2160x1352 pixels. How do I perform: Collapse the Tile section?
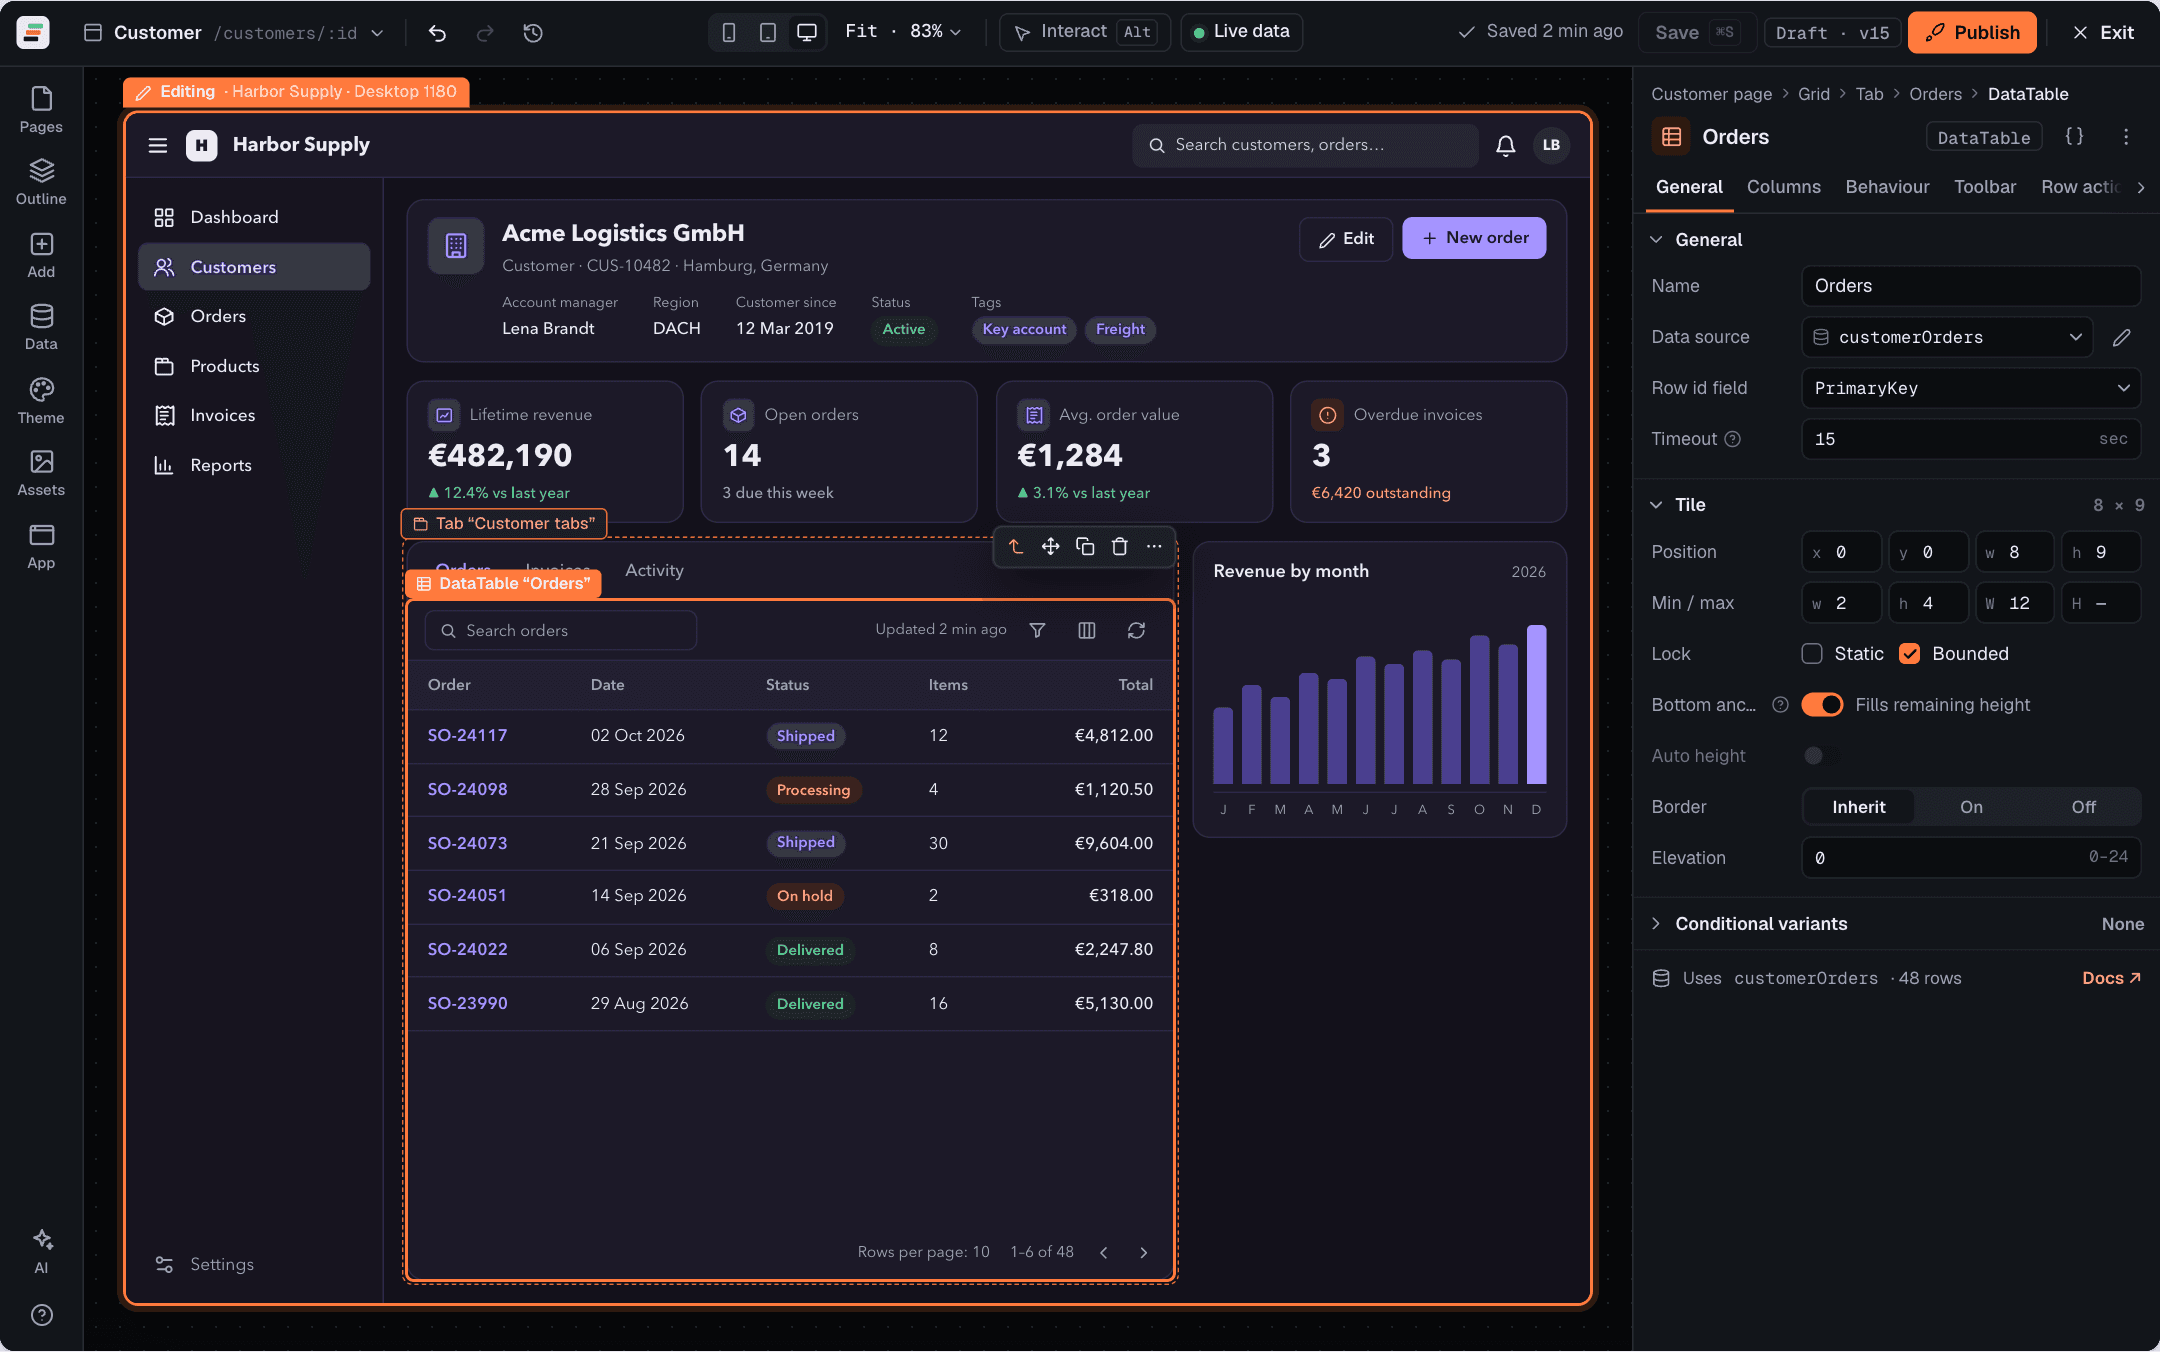tap(1656, 504)
